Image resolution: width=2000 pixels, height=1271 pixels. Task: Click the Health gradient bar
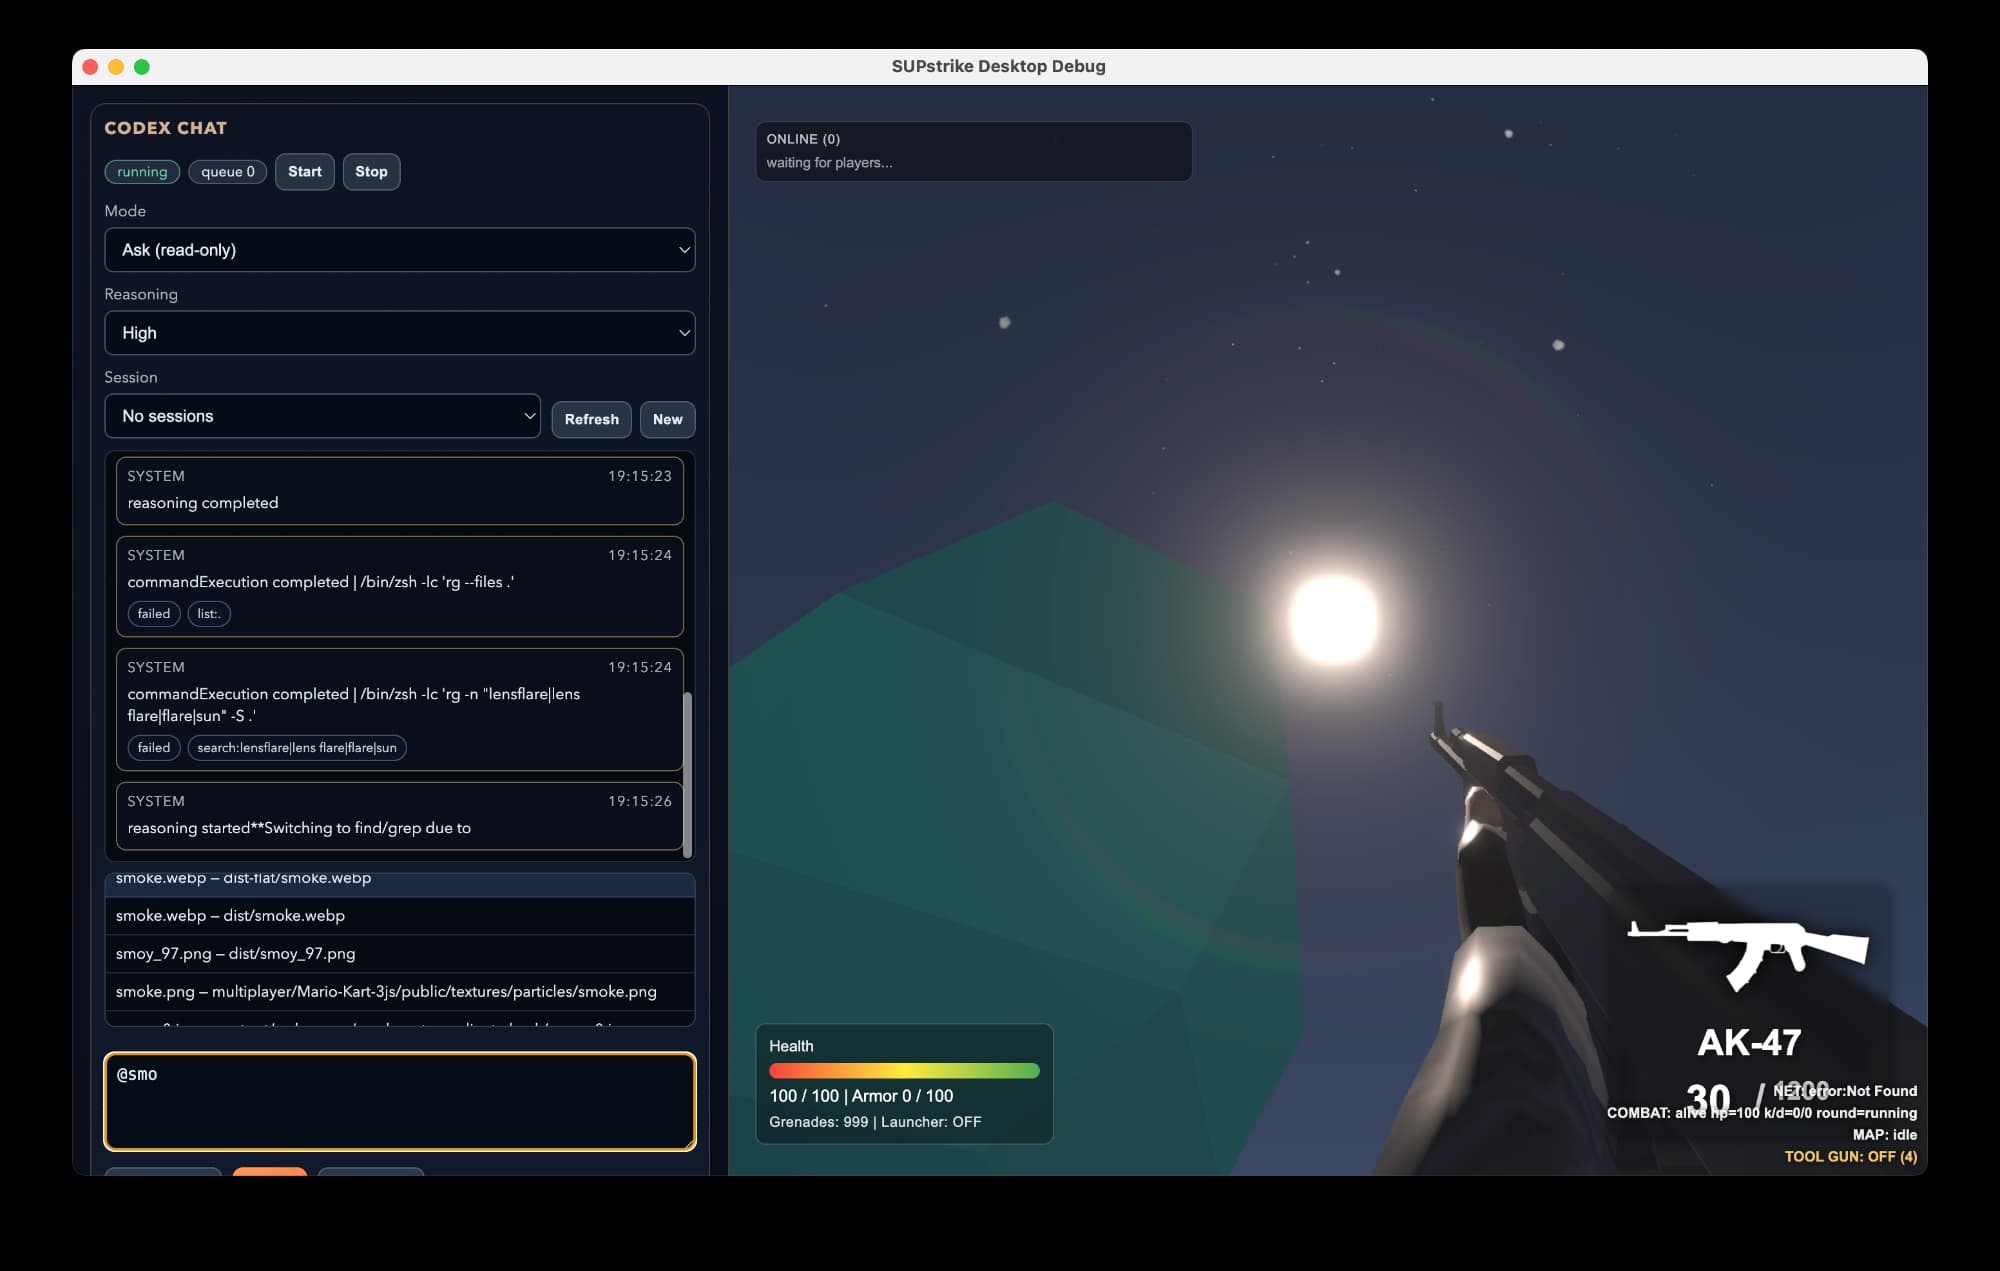pos(904,1071)
